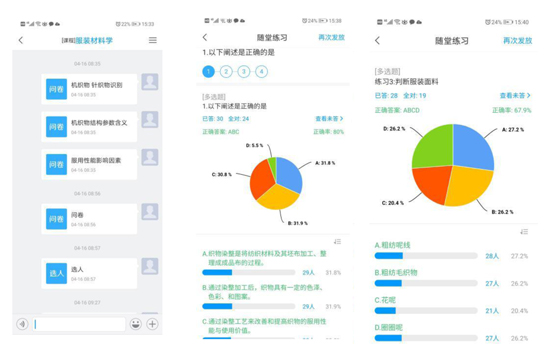Expand 查看未答 in question 1 panel
This screenshot has width=550, height=360.
point(329,119)
